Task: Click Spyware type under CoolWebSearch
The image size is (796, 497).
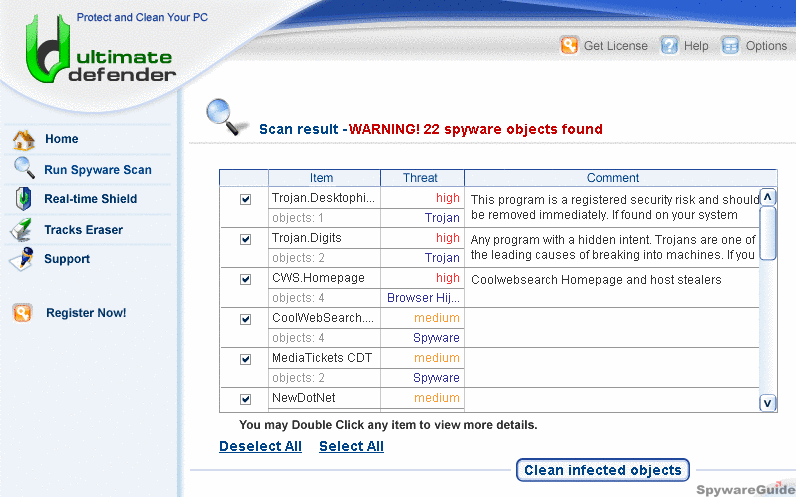Action: (x=436, y=338)
